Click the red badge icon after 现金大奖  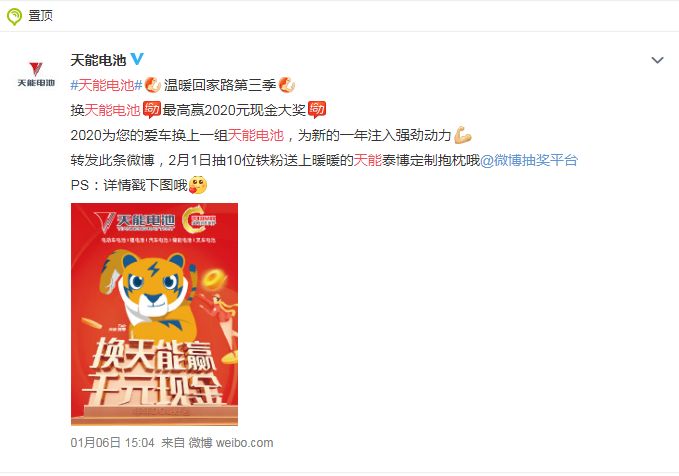317,109
